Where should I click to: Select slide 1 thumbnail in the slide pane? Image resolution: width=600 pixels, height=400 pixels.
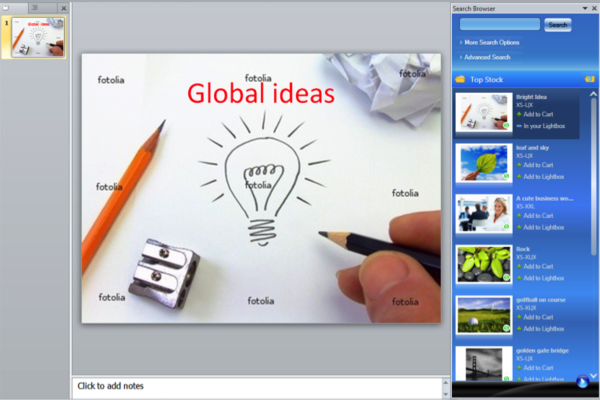[38, 37]
